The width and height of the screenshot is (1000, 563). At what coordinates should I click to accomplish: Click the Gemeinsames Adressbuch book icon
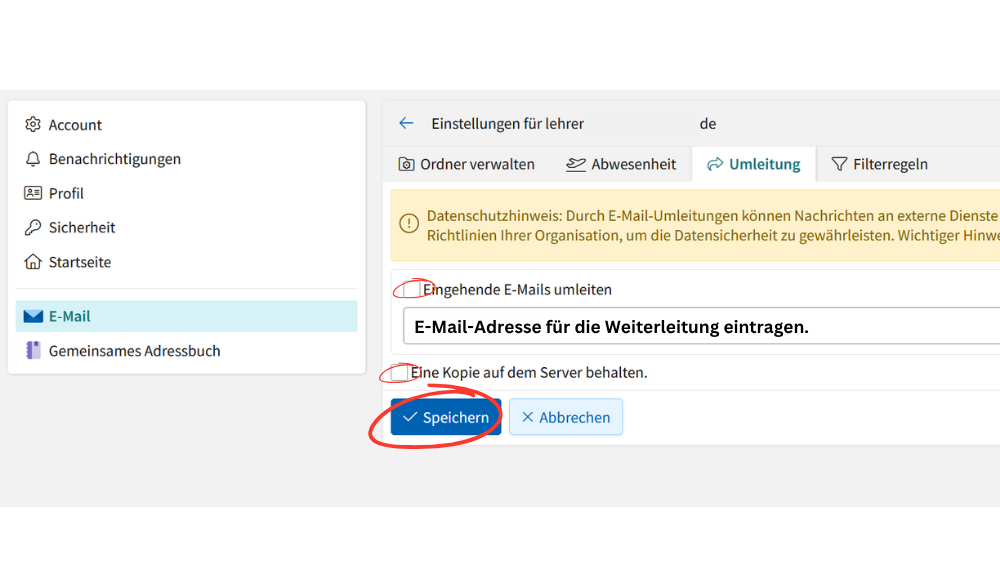[33, 350]
